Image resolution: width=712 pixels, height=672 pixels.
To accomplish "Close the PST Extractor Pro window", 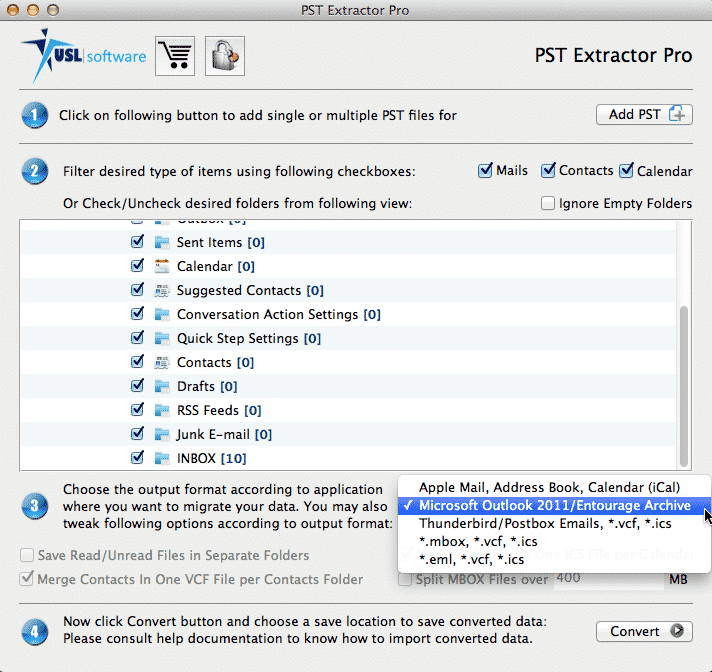I will pyautogui.click(x=13, y=10).
